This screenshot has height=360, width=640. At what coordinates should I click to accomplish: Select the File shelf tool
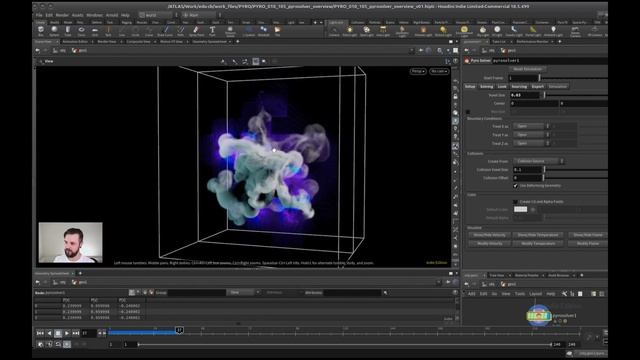278,31
